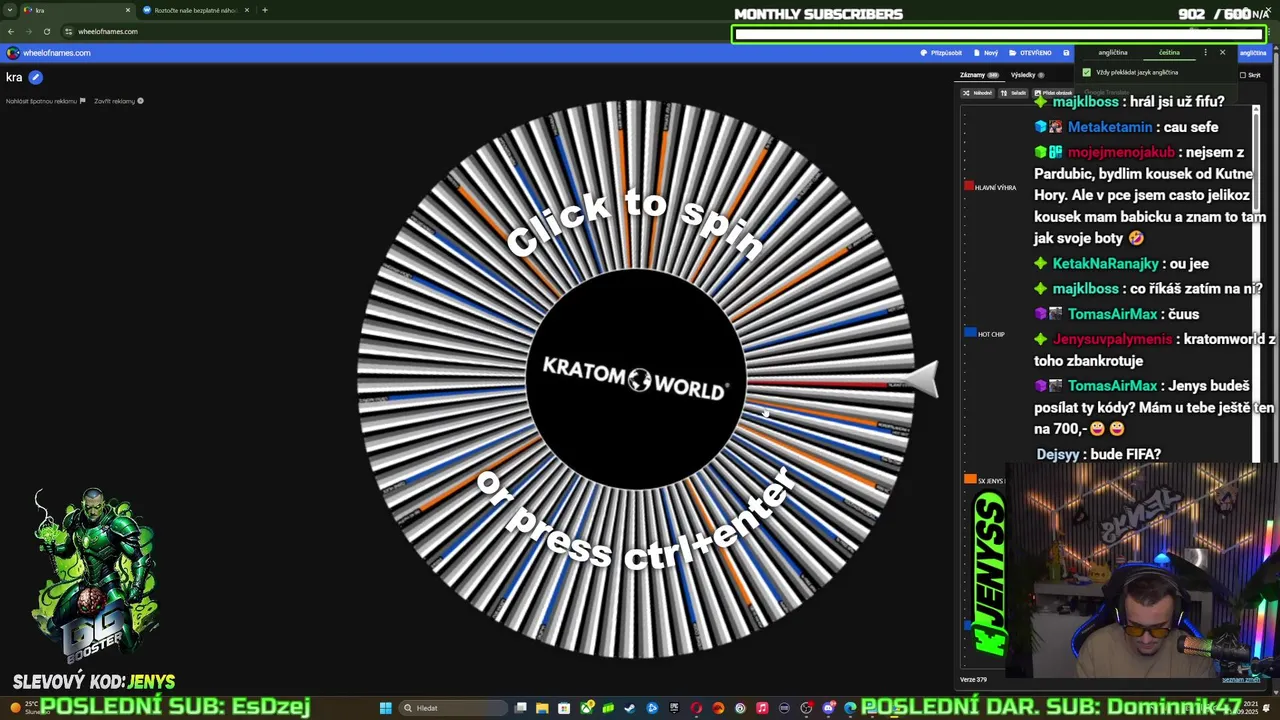Switch to the Výsledky results tab

[1027, 75]
